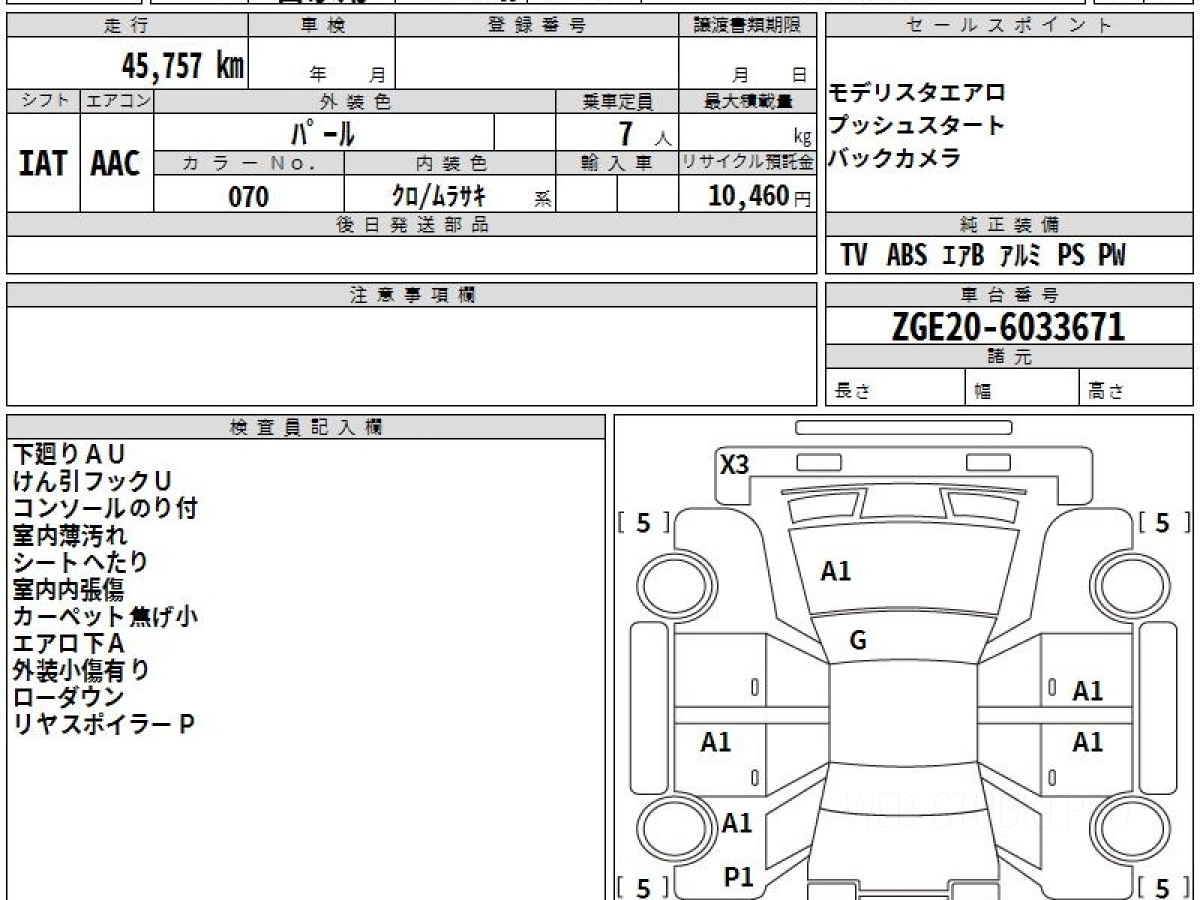Click the 室内薄汚れ note
This screenshot has width=1200, height=900.
click(70, 535)
